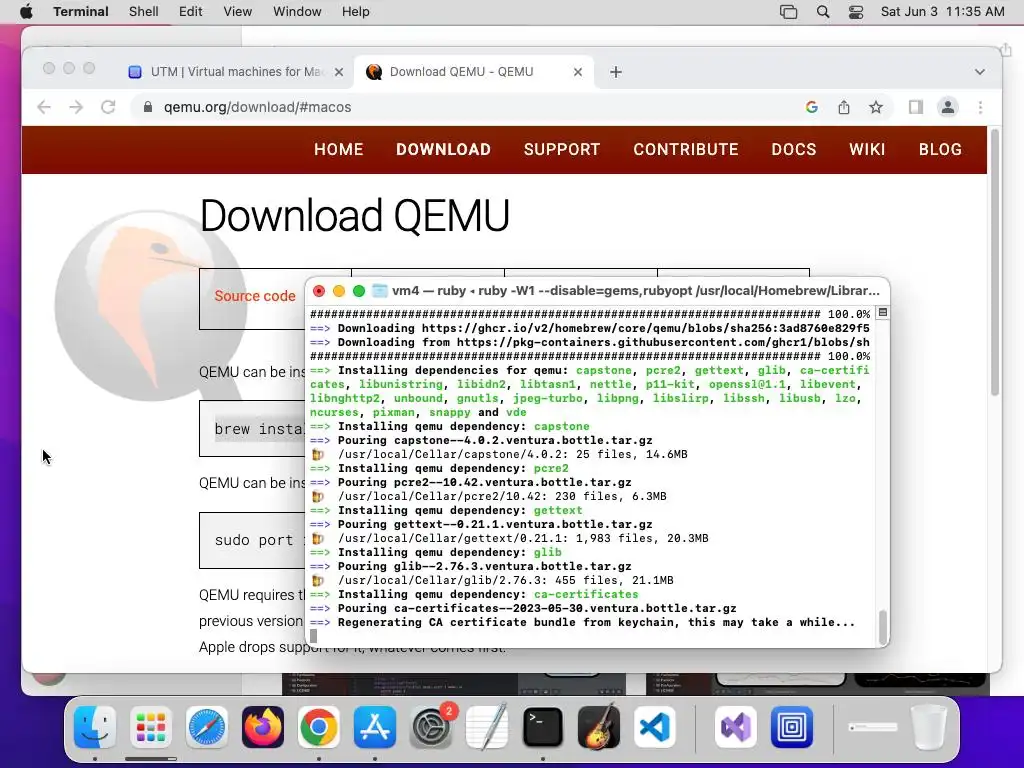
Task: Click the screen mirroring menu bar icon
Action: (x=788, y=12)
